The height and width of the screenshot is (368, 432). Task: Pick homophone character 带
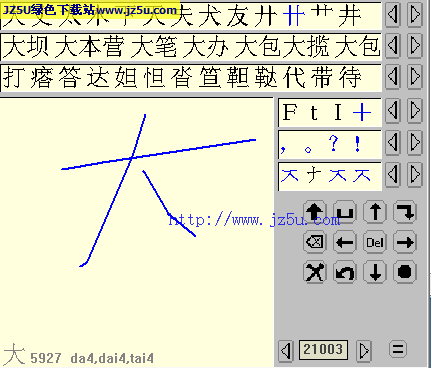point(322,77)
